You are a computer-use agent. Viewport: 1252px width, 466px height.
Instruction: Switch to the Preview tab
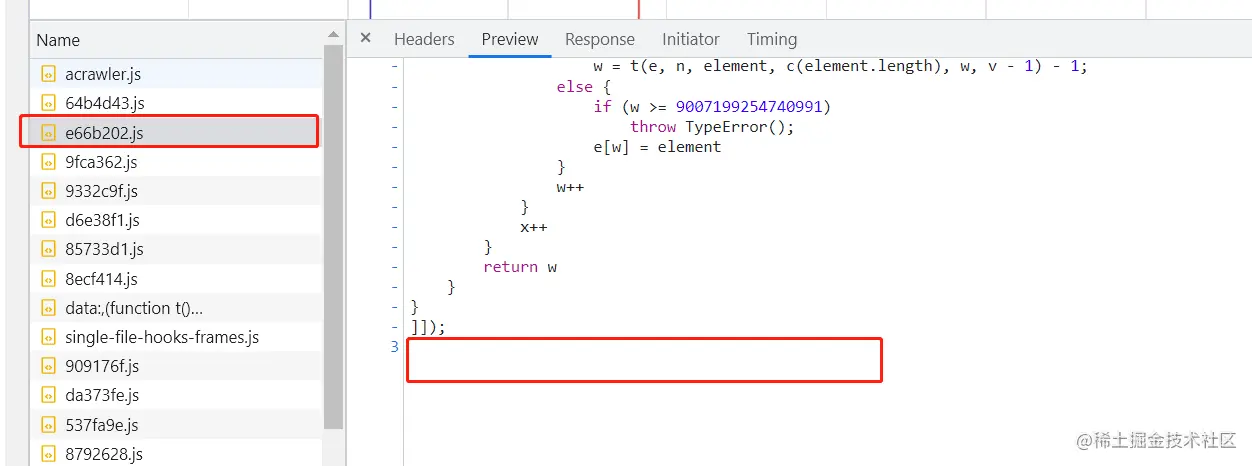tap(510, 39)
